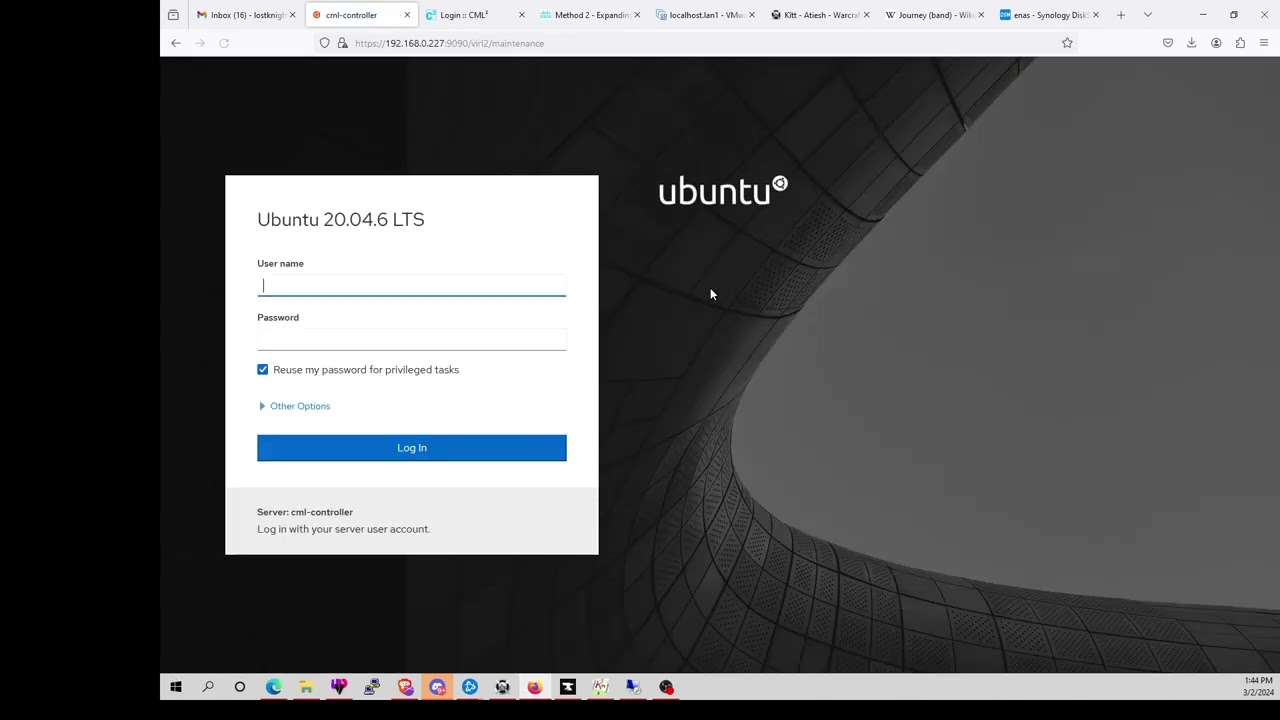Click the Ubuntu 20.04.6 LTS heading
The width and height of the screenshot is (1280, 720).
[341, 220]
